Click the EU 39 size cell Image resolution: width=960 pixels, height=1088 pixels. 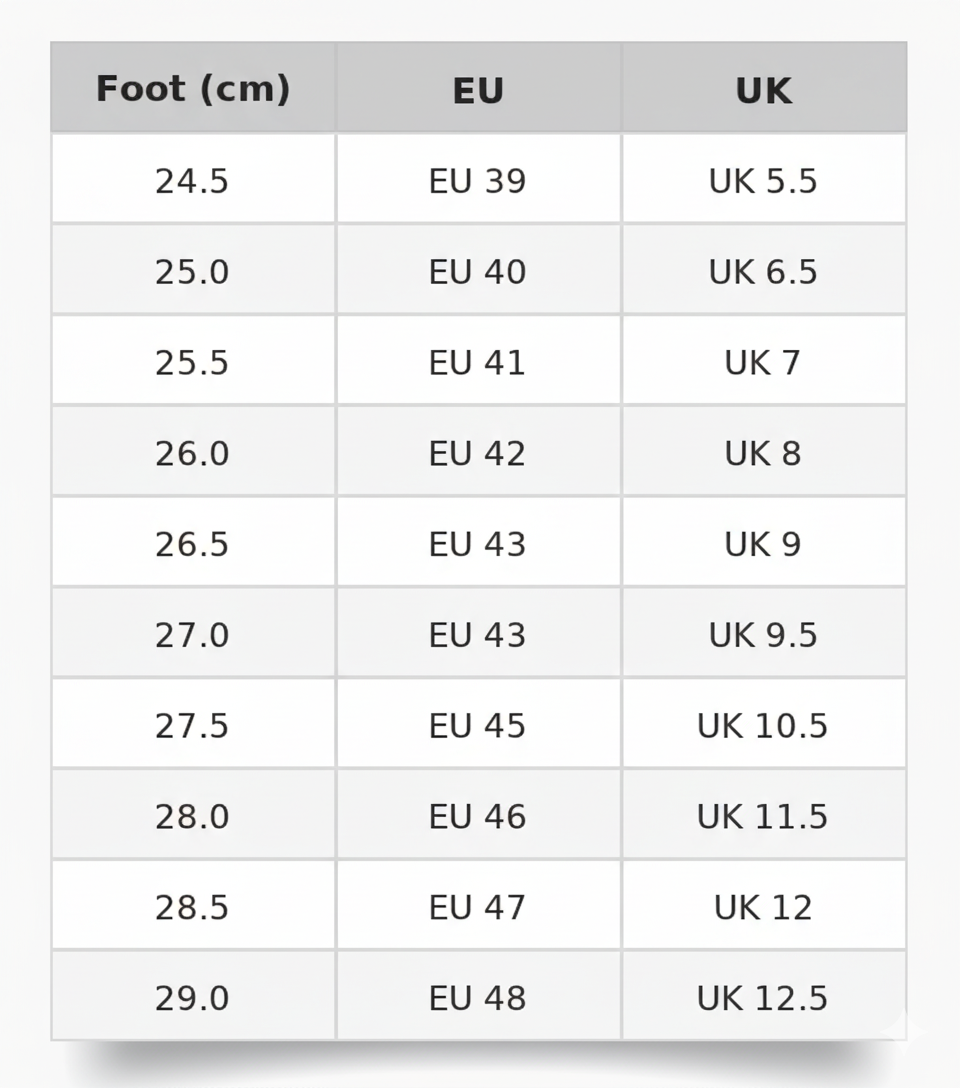(x=478, y=181)
